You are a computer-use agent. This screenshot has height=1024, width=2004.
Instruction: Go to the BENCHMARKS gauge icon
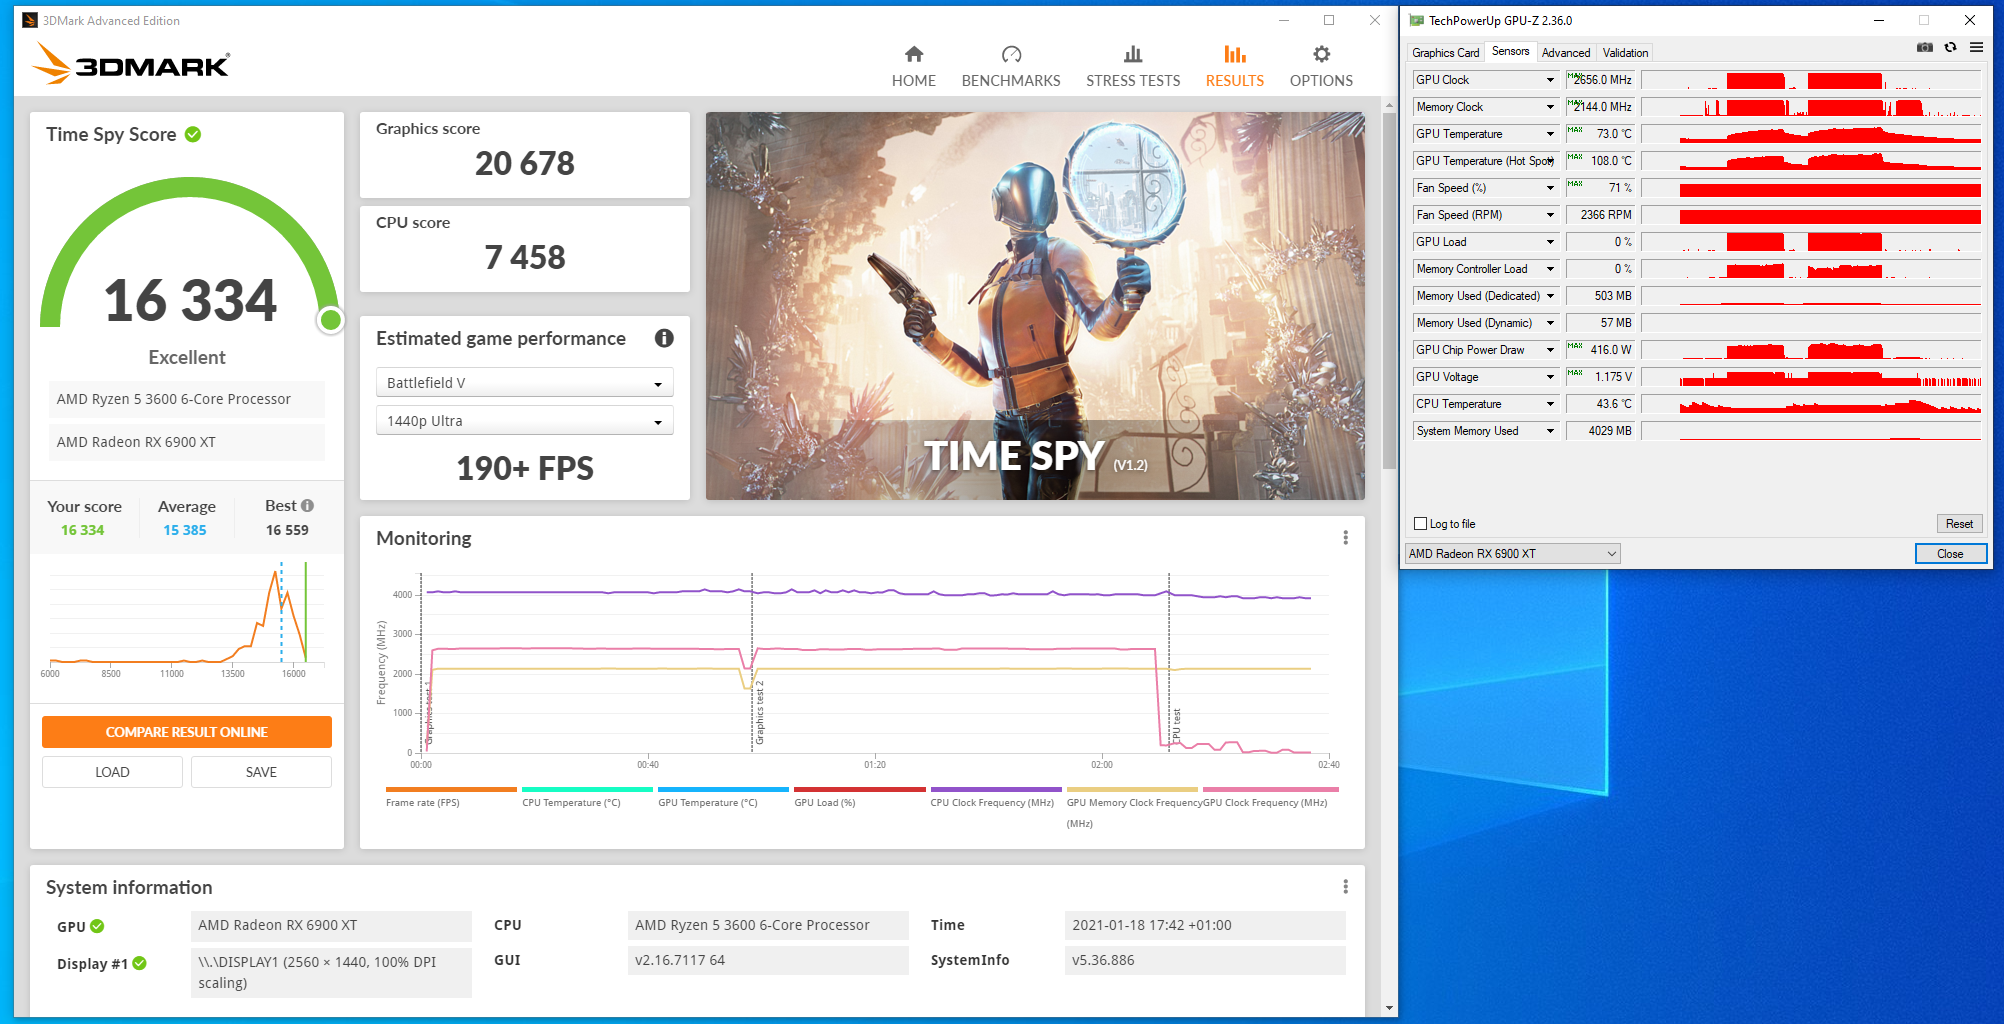click(x=1011, y=54)
